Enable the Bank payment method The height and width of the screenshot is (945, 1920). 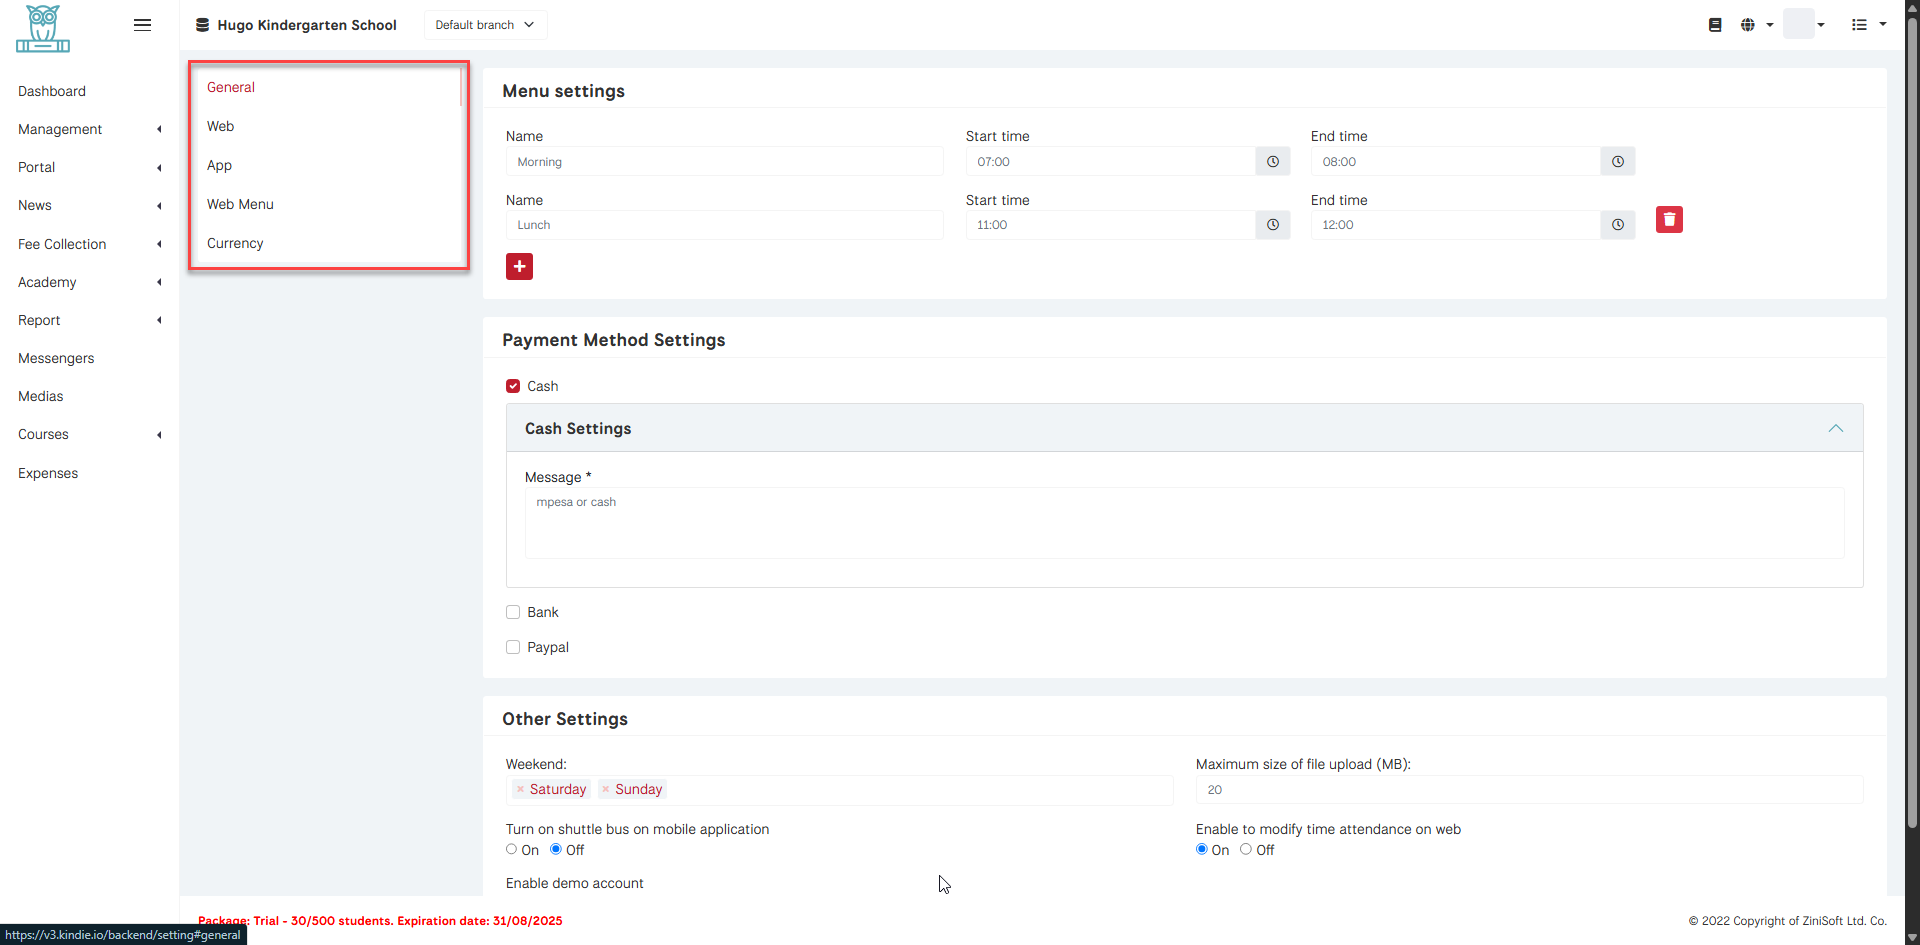(513, 612)
